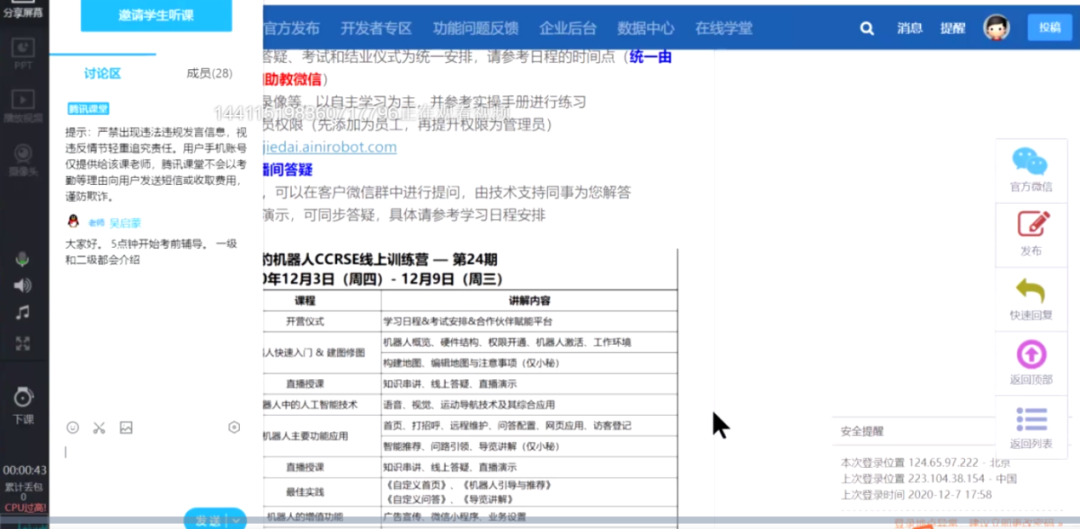Click the penguin avatar beside 老师

[72, 222]
